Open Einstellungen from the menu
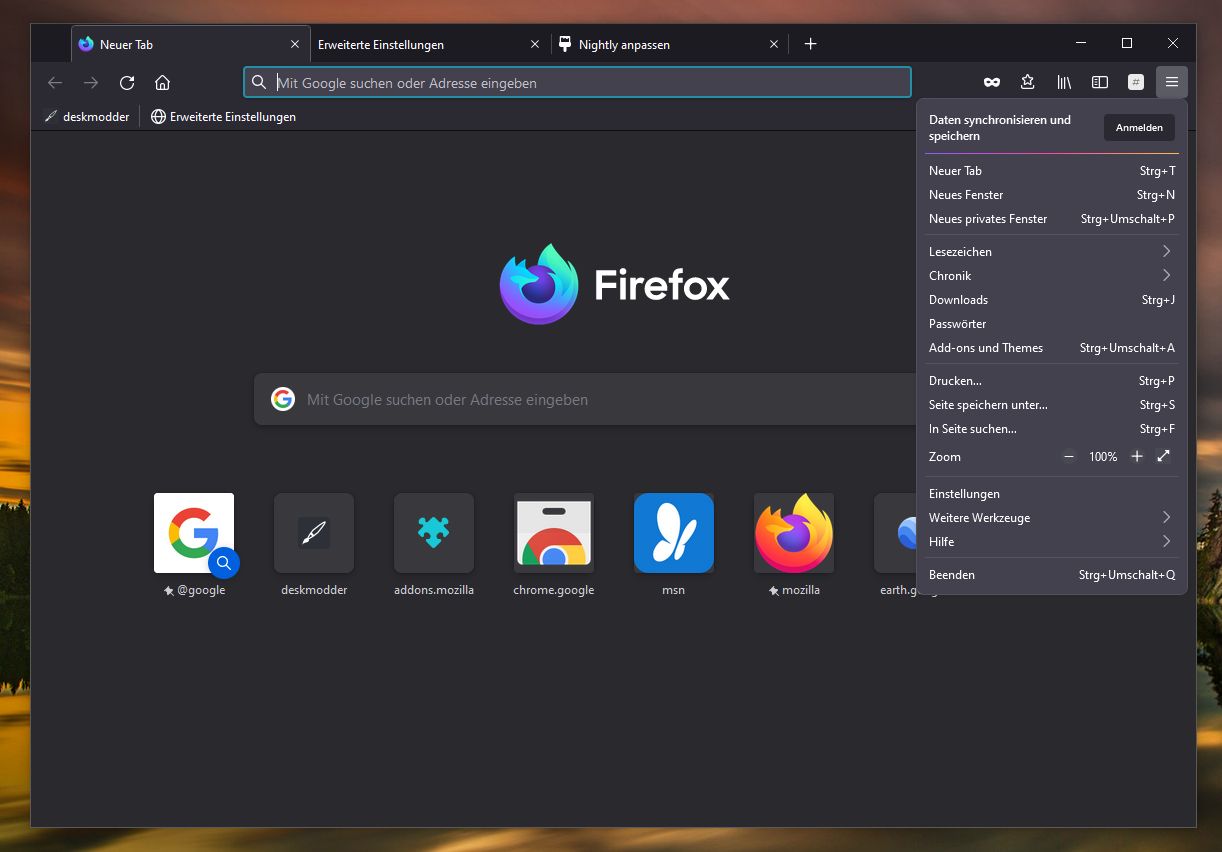 pyautogui.click(x=1051, y=494)
